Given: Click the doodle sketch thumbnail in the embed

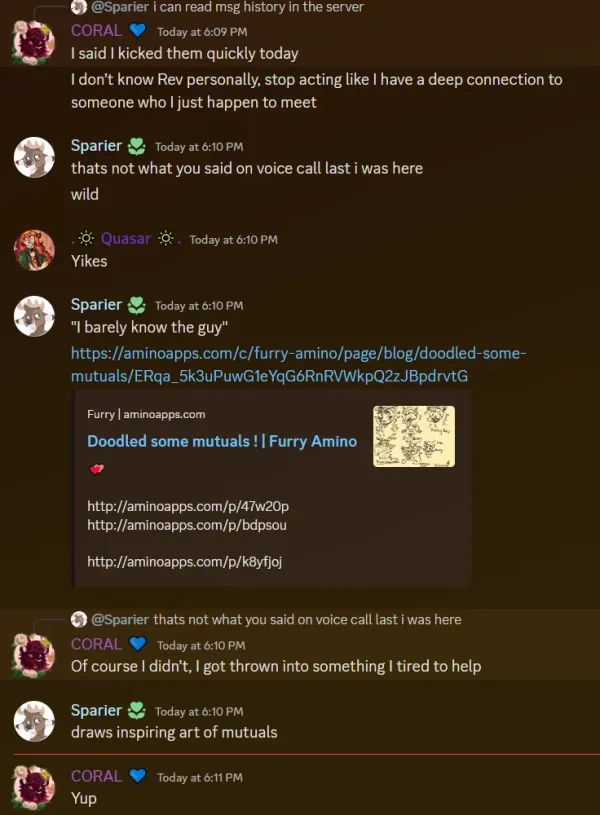Looking at the screenshot, I should [414, 437].
